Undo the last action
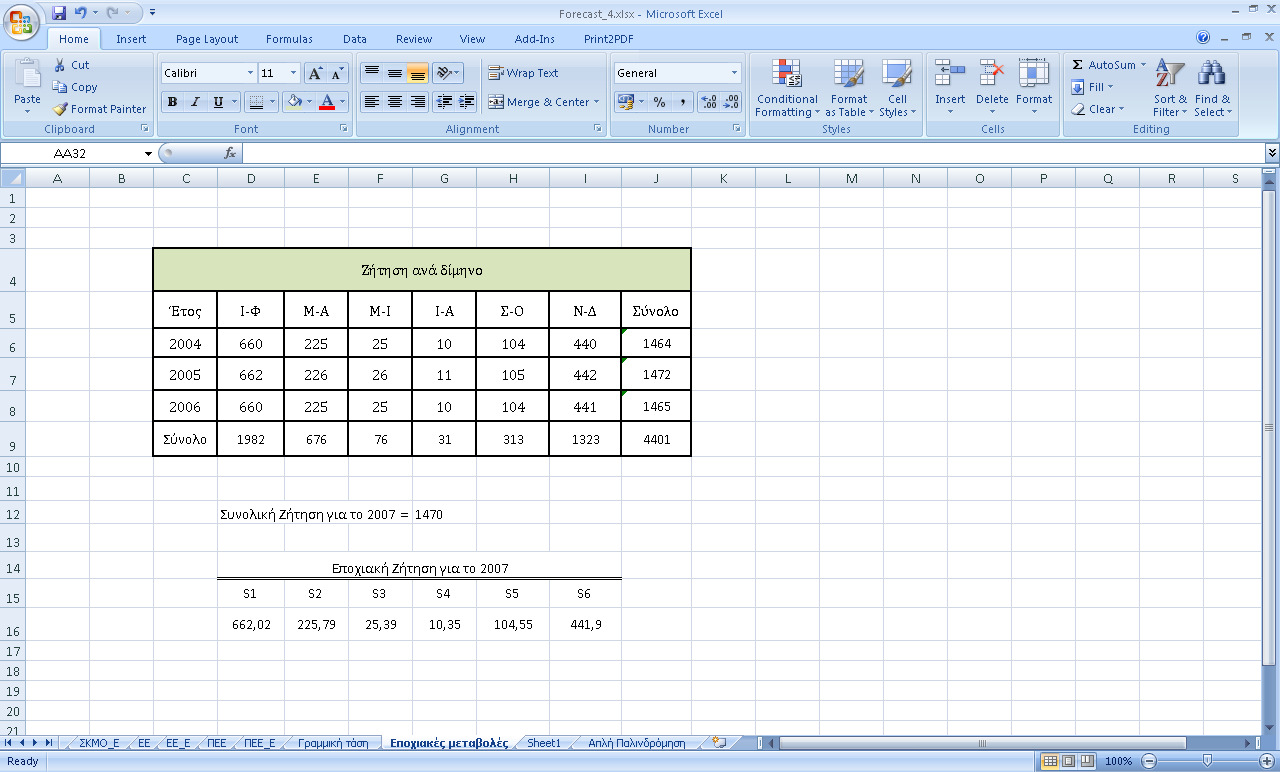 [x=81, y=13]
